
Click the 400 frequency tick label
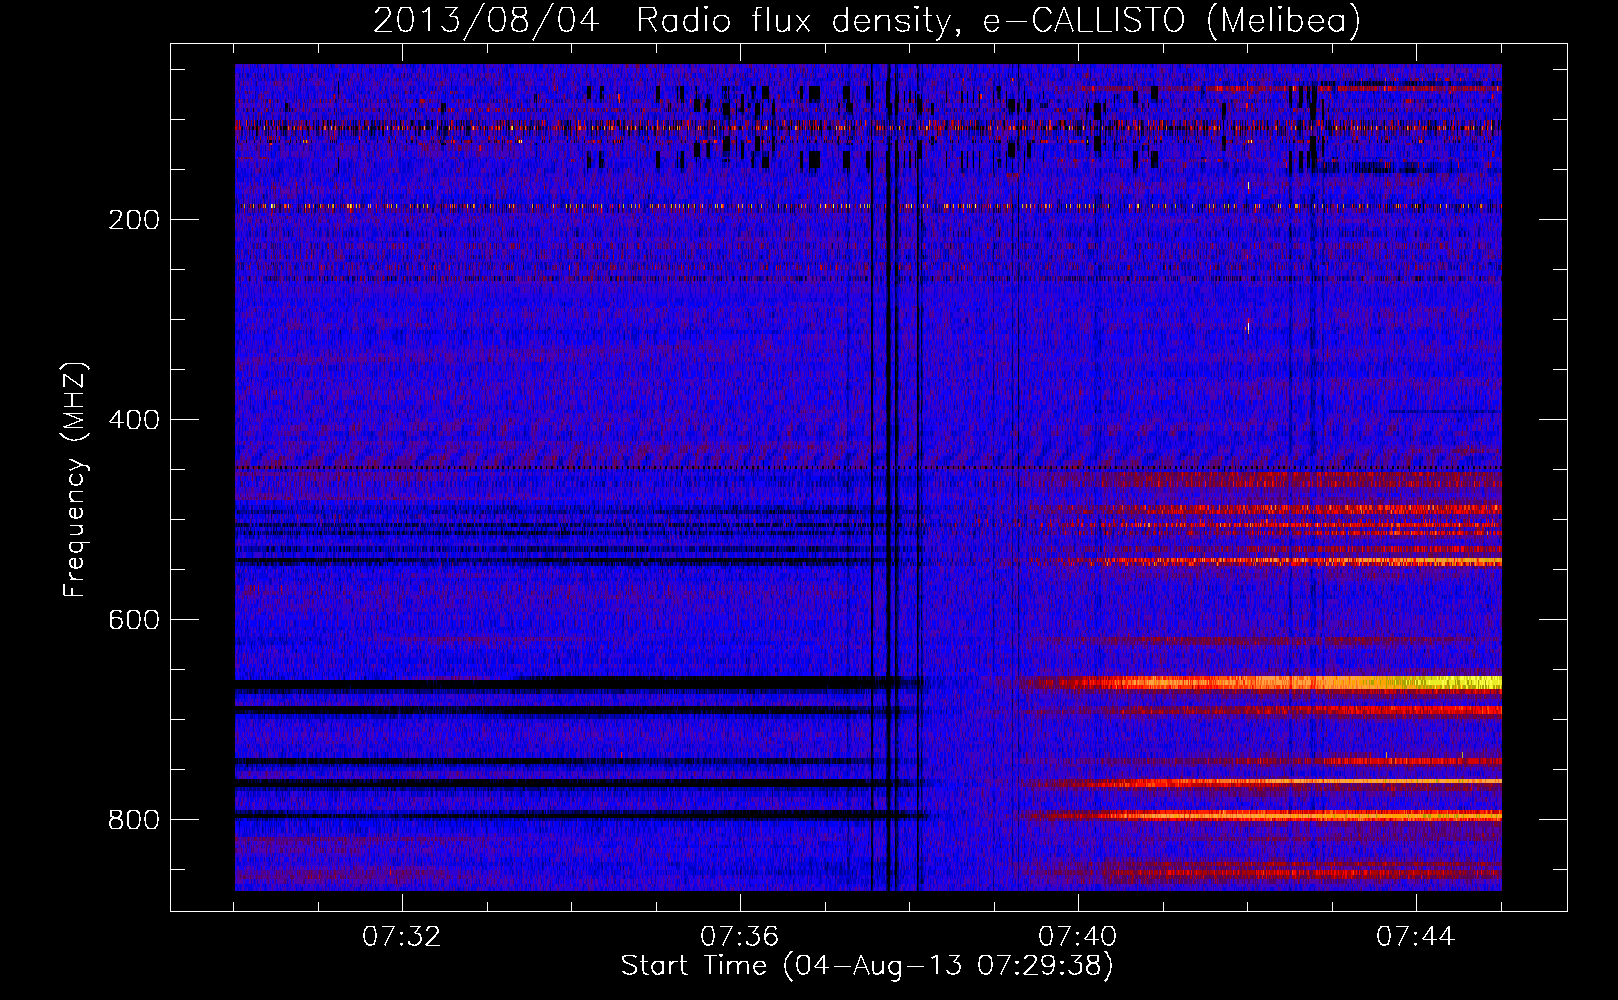(x=134, y=420)
